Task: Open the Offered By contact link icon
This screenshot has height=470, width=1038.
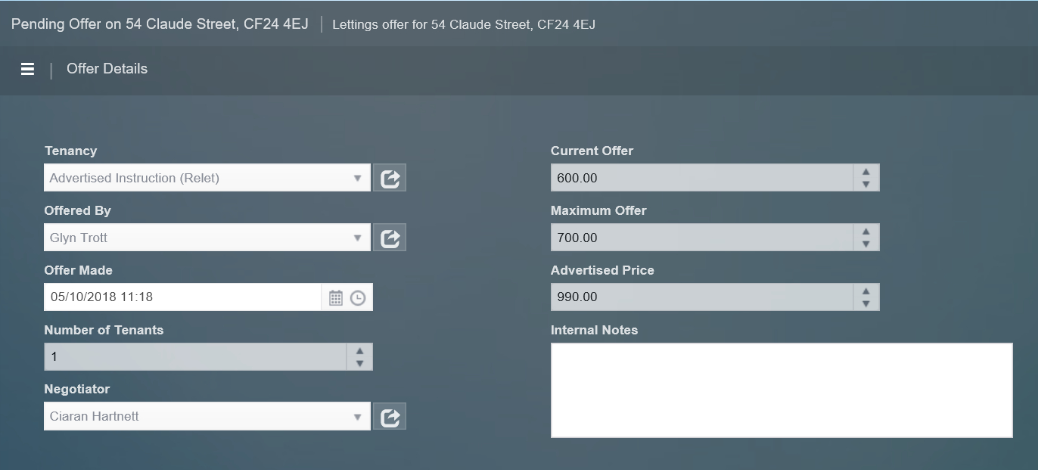Action: [x=391, y=238]
